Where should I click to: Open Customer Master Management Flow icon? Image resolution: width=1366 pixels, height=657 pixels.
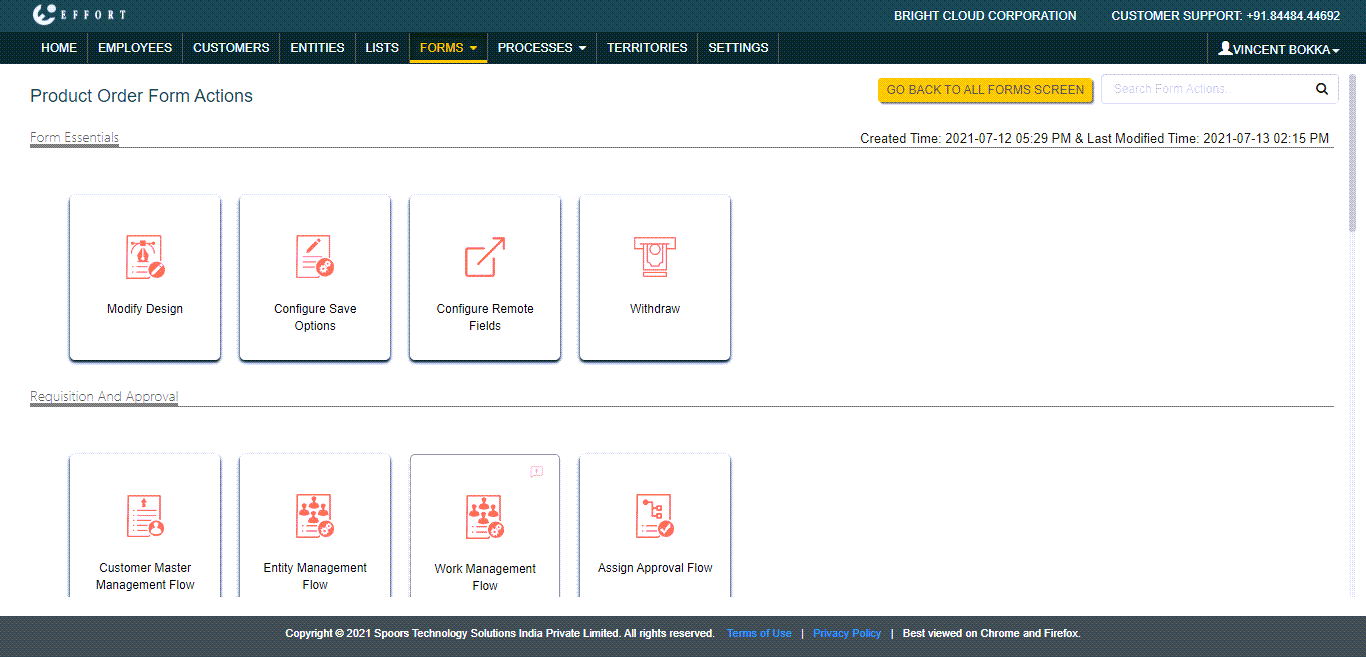[145, 517]
